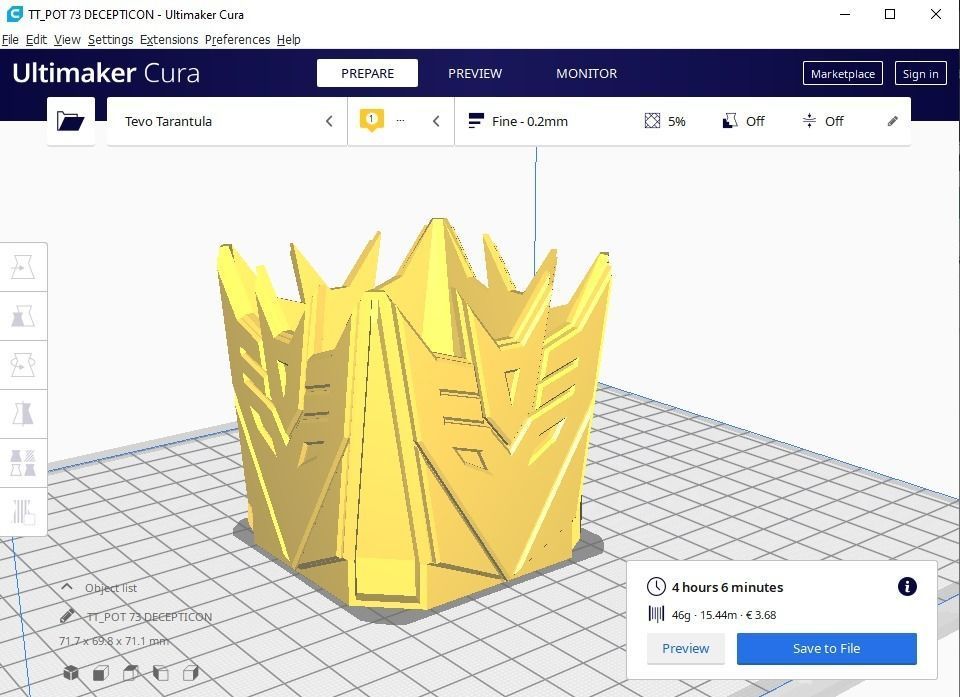Switch to left side view cube icon
The width and height of the screenshot is (960, 697).
(x=160, y=673)
